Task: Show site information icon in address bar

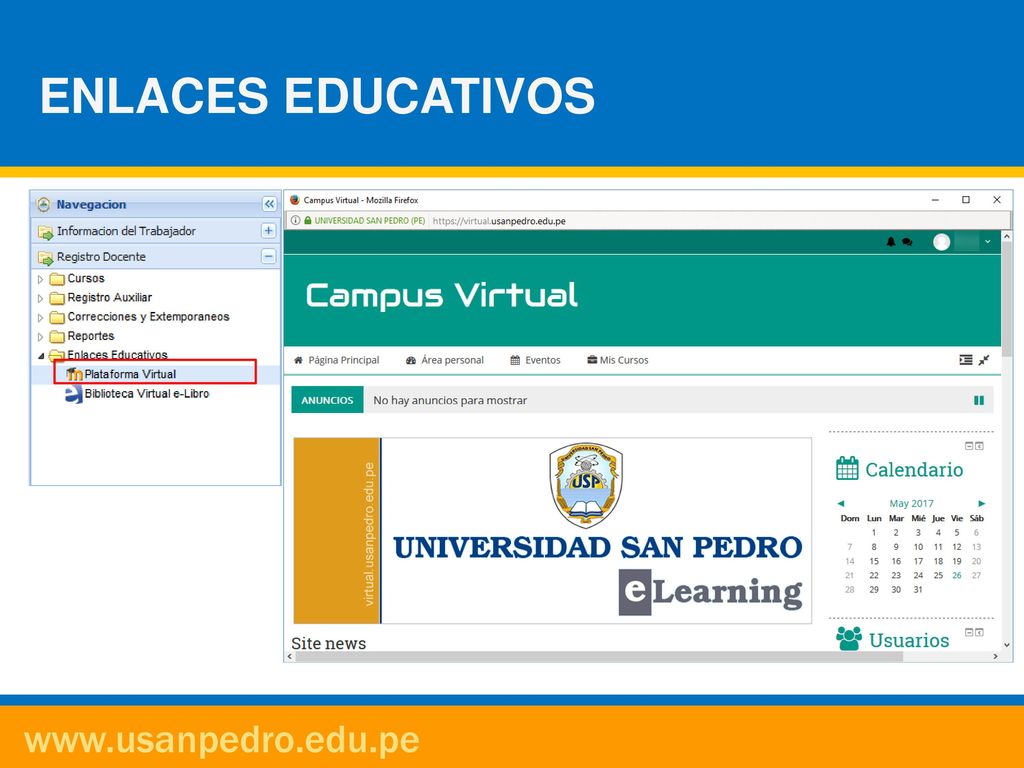Action: pyautogui.click(x=295, y=221)
